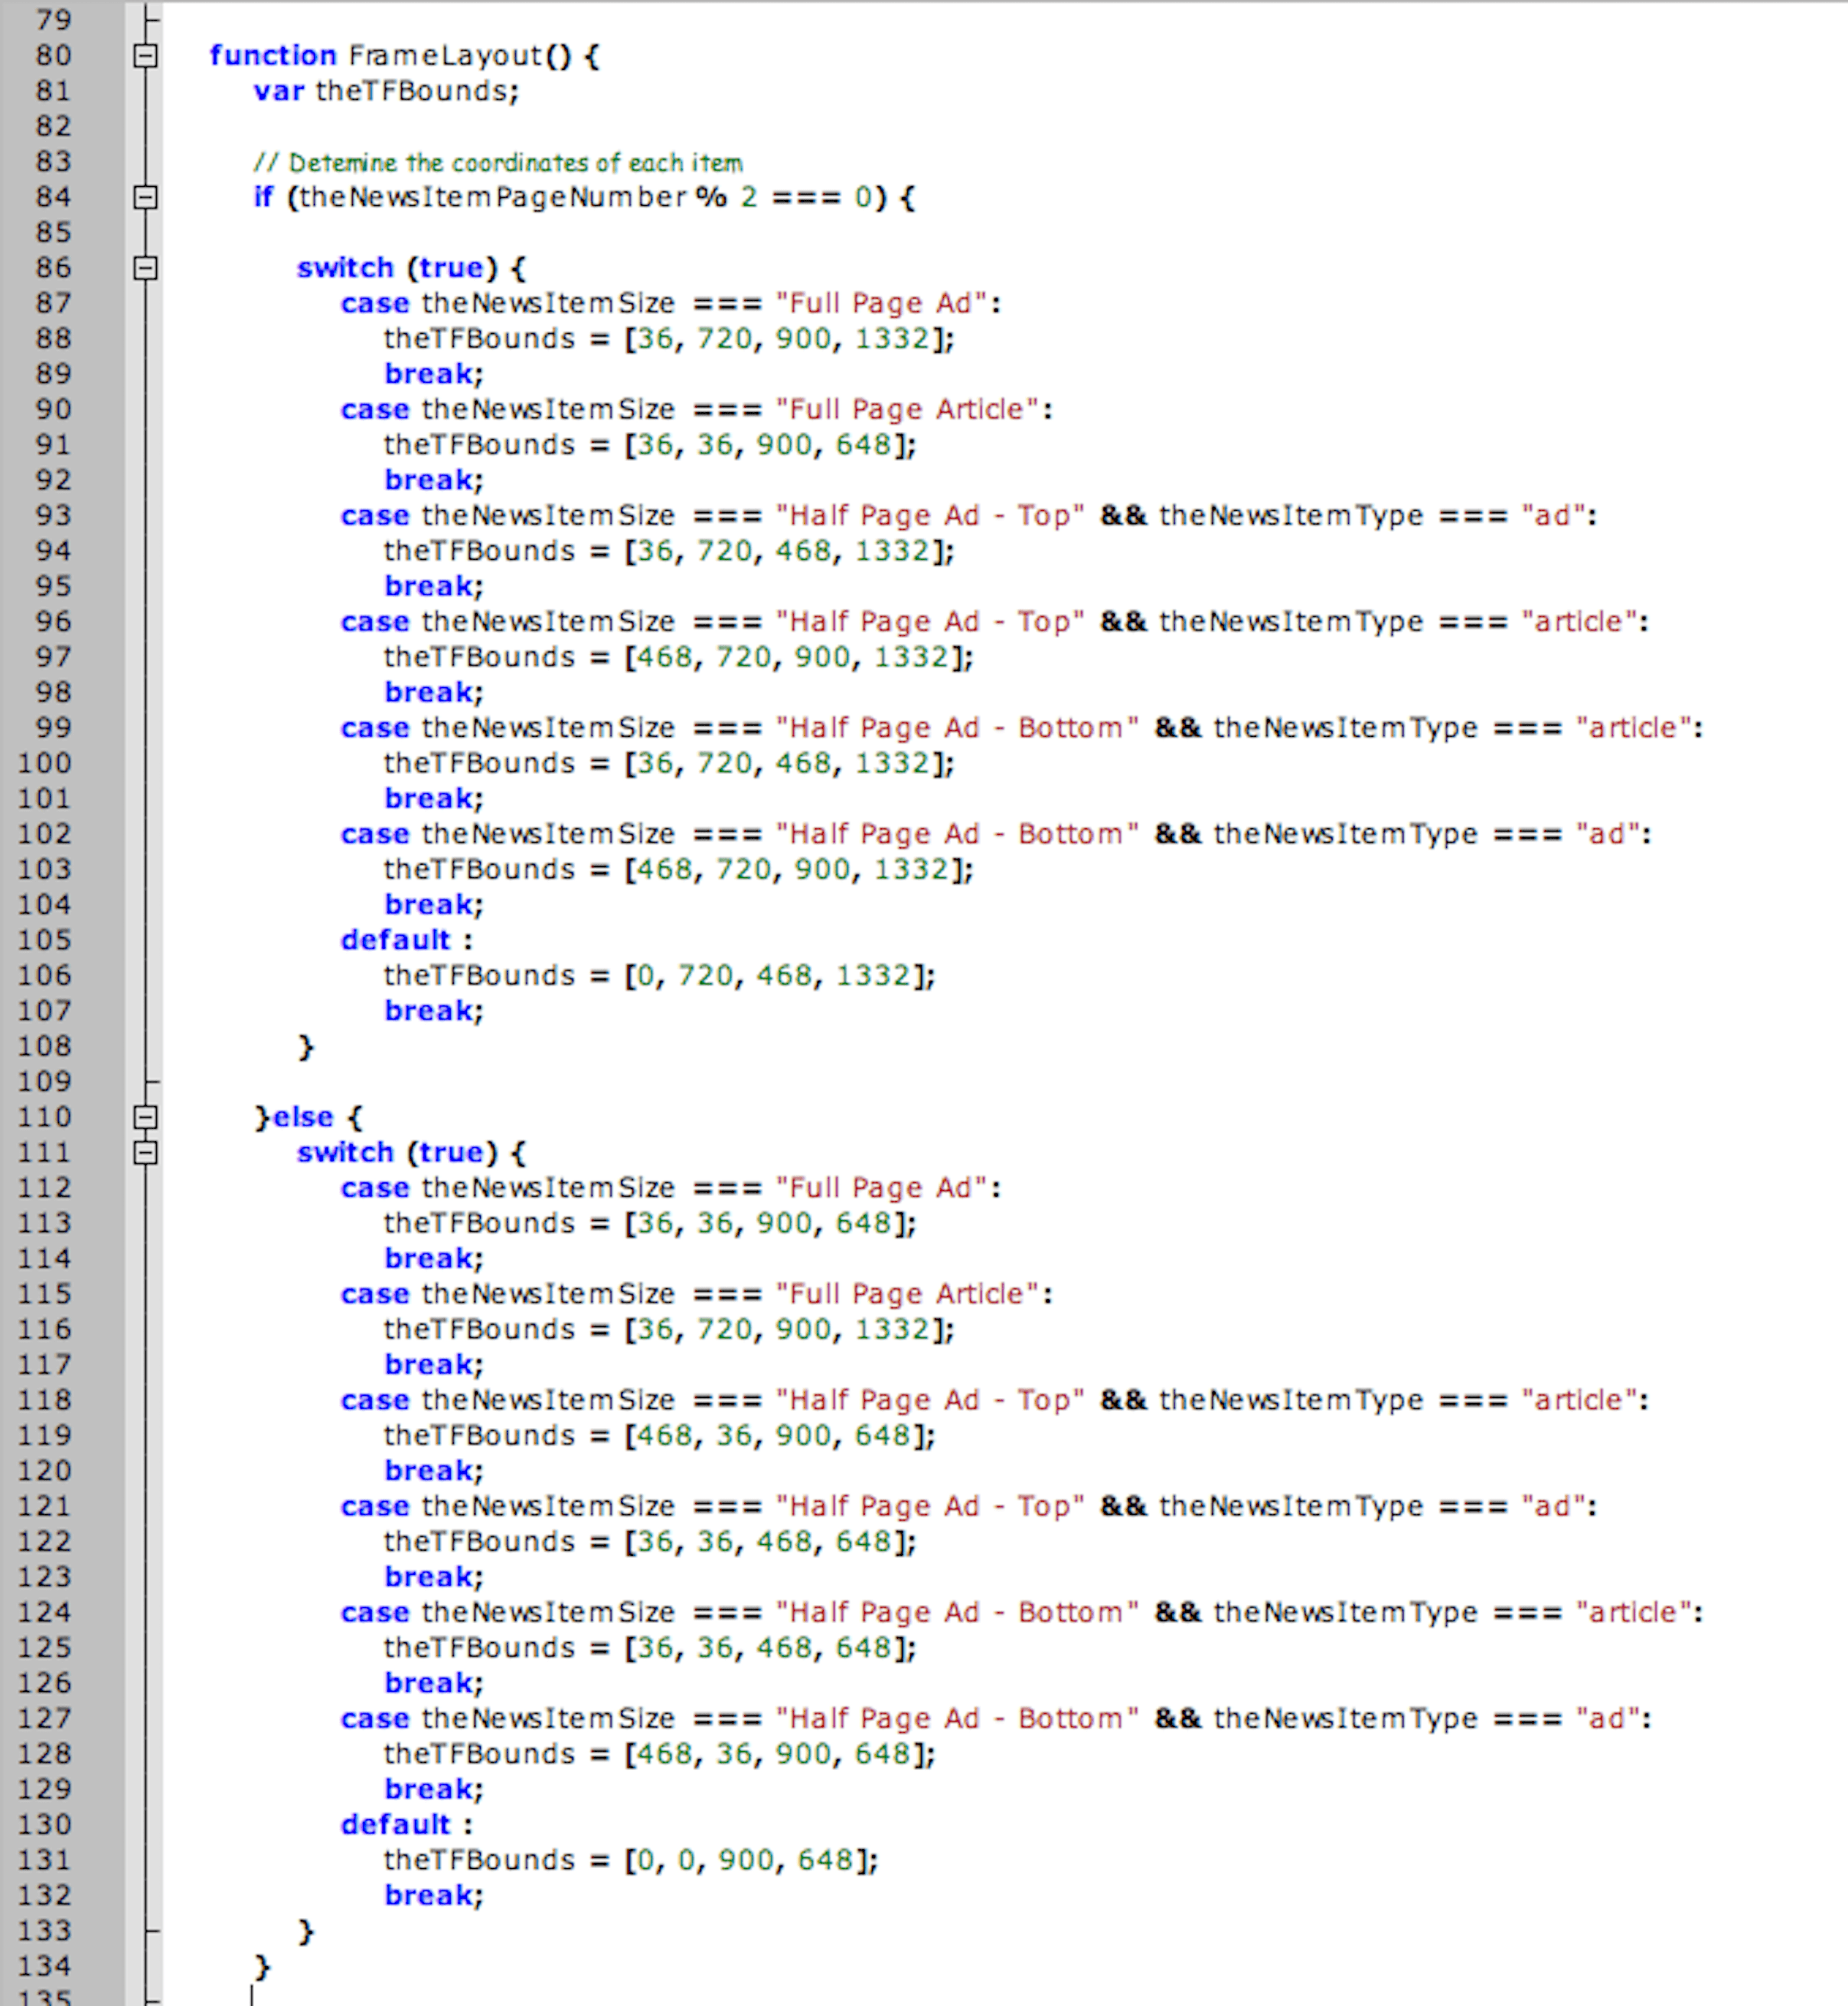Click the array [36, 720, 900, 1332] on line 88
This screenshot has height=2006, width=1848.
pyautogui.click(x=785, y=339)
